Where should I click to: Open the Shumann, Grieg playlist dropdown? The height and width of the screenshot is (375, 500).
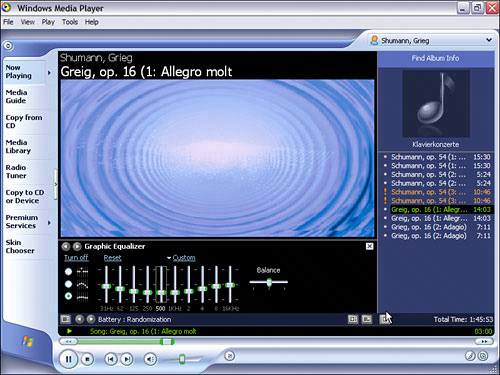pyautogui.click(x=489, y=40)
